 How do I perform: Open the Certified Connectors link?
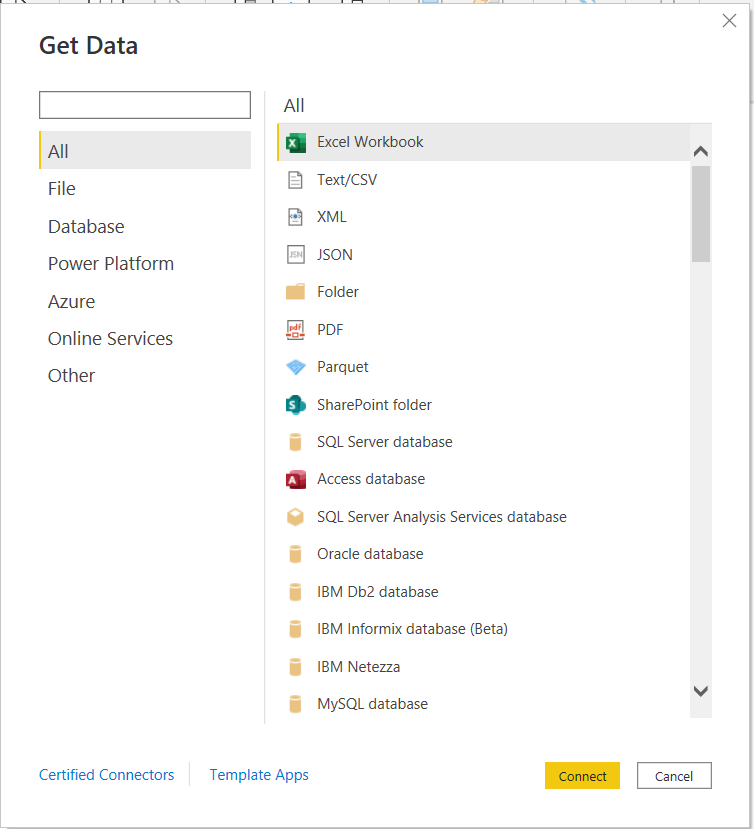pyautogui.click(x=106, y=775)
